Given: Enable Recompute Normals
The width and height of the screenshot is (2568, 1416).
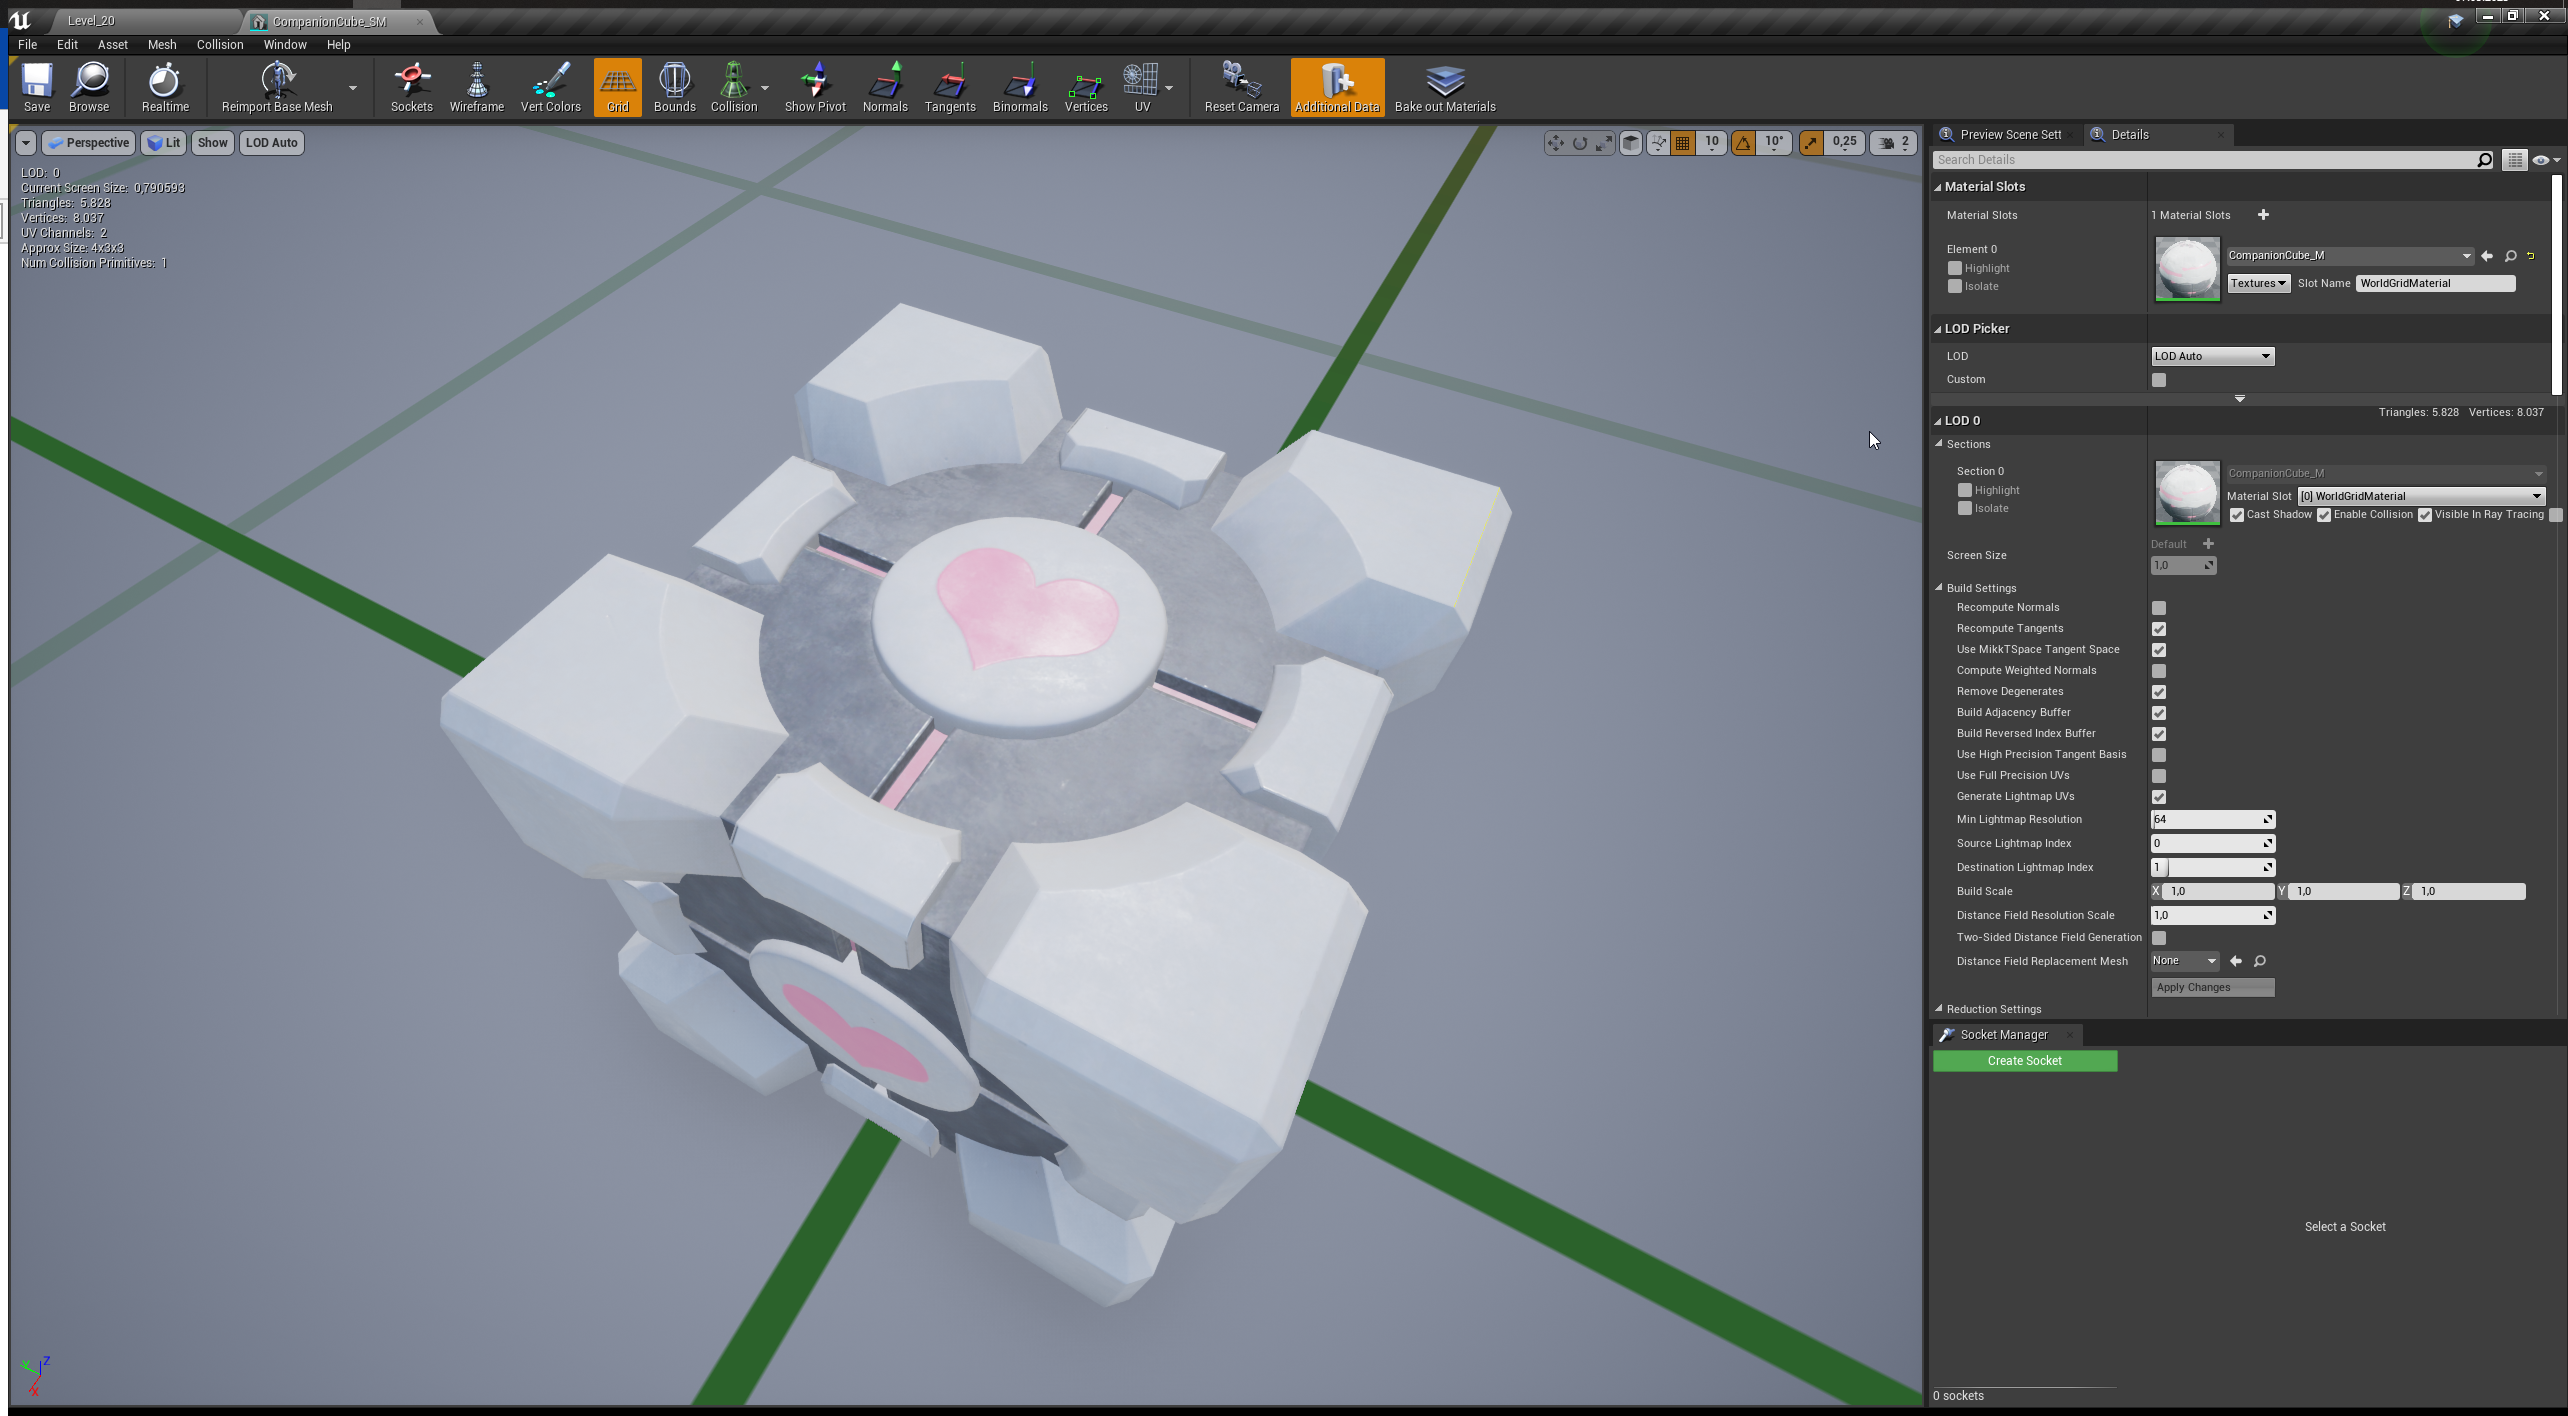Looking at the screenshot, I should tap(2159, 608).
